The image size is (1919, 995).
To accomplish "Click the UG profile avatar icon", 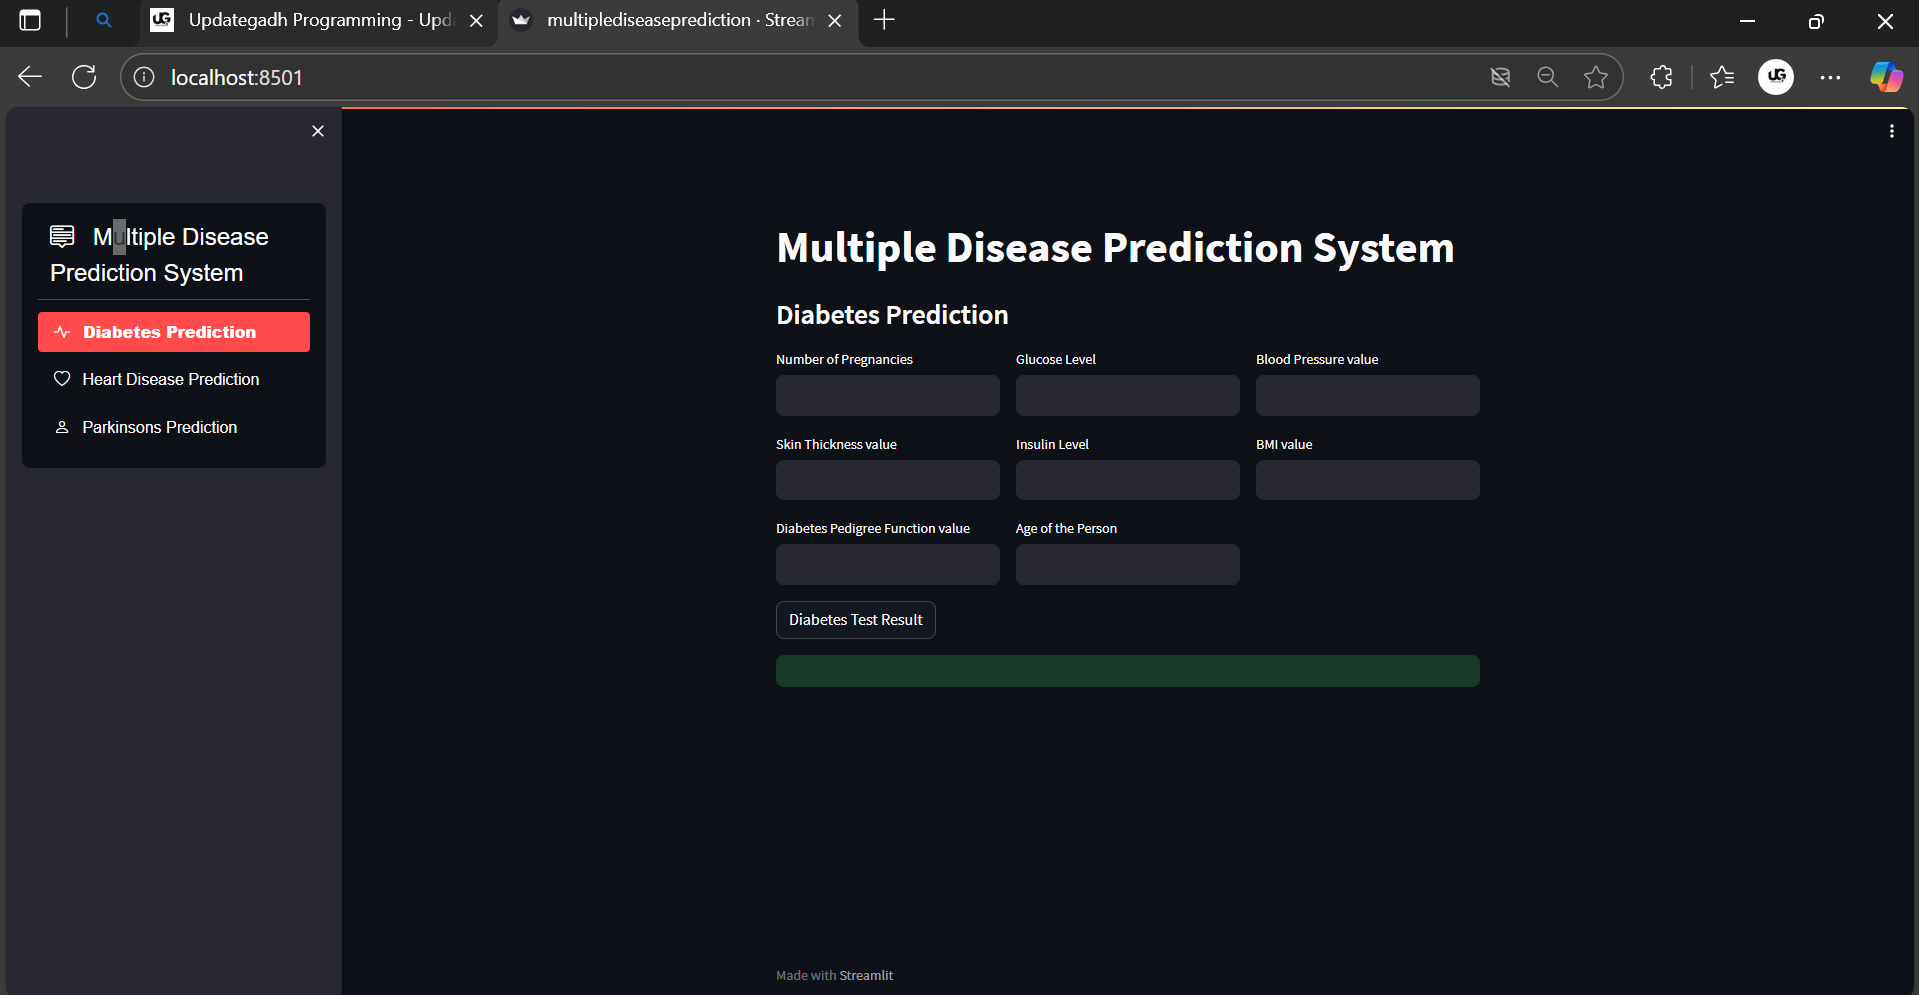I will 1776,76.
